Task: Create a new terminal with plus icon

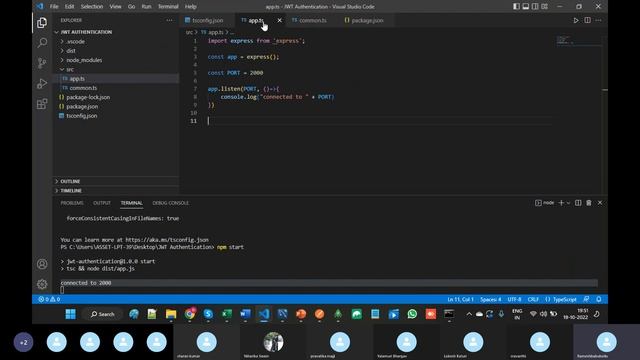Action: point(561,203)
